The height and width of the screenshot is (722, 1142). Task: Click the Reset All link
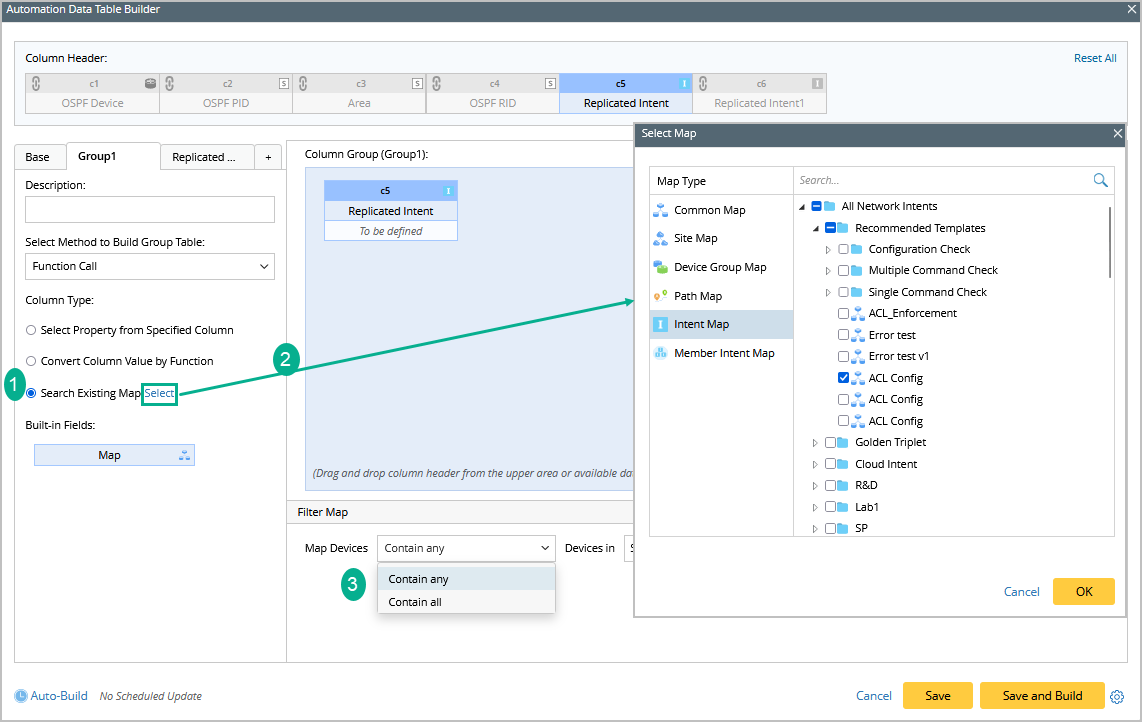[x=1095, y=58]
